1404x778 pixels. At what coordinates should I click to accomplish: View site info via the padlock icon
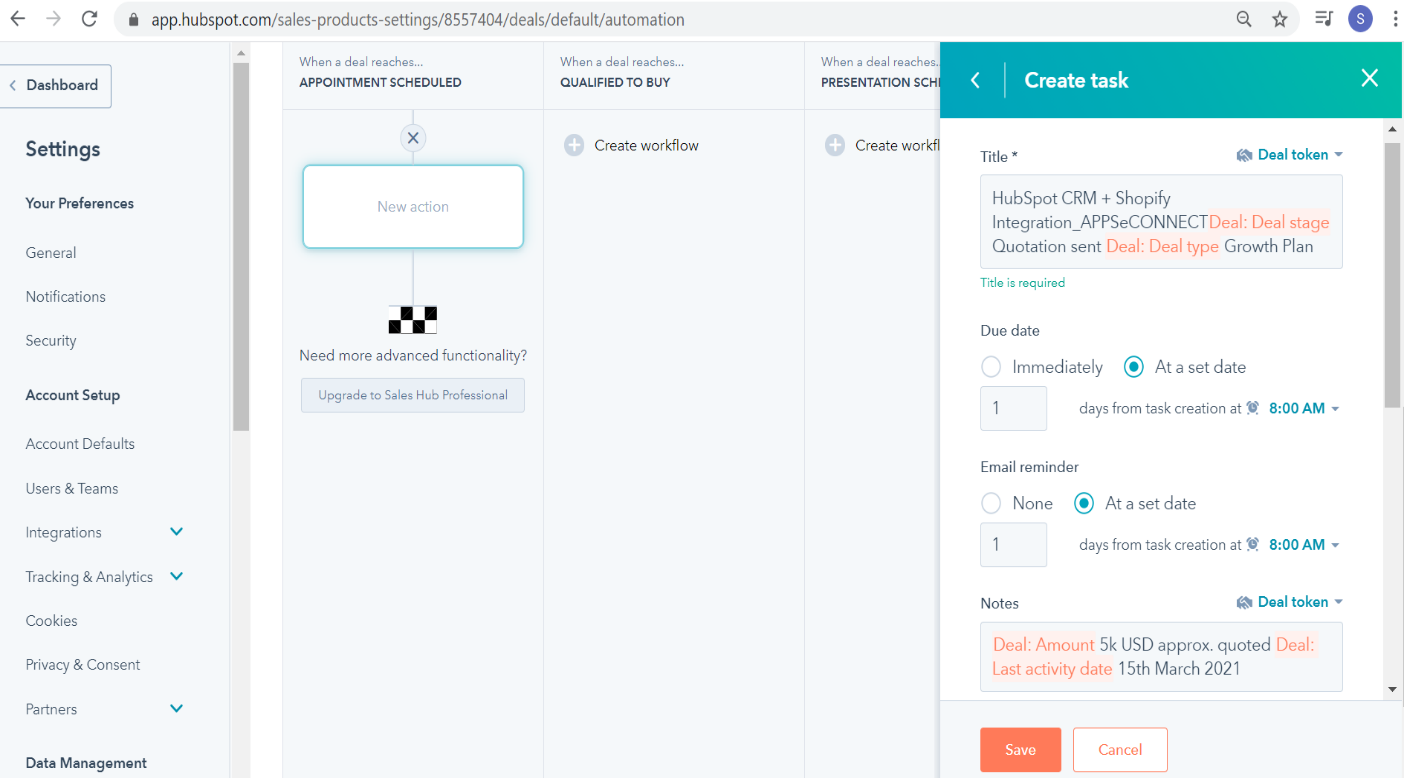point(133,20)
